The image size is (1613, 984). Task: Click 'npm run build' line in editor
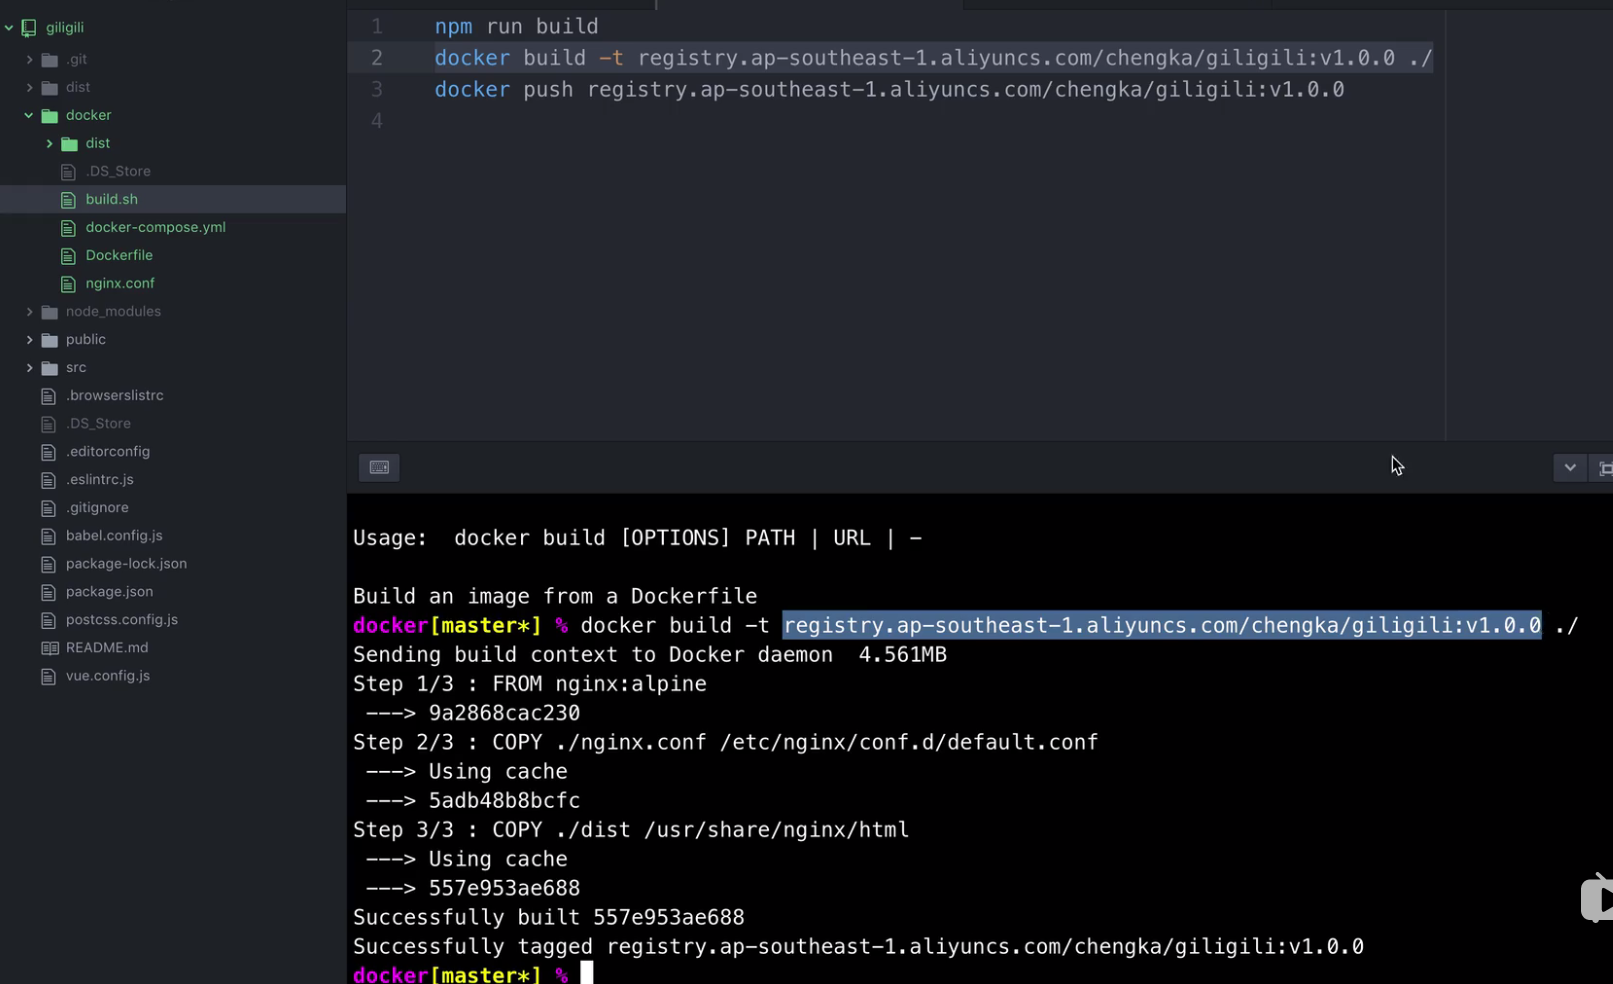point(516,26)
